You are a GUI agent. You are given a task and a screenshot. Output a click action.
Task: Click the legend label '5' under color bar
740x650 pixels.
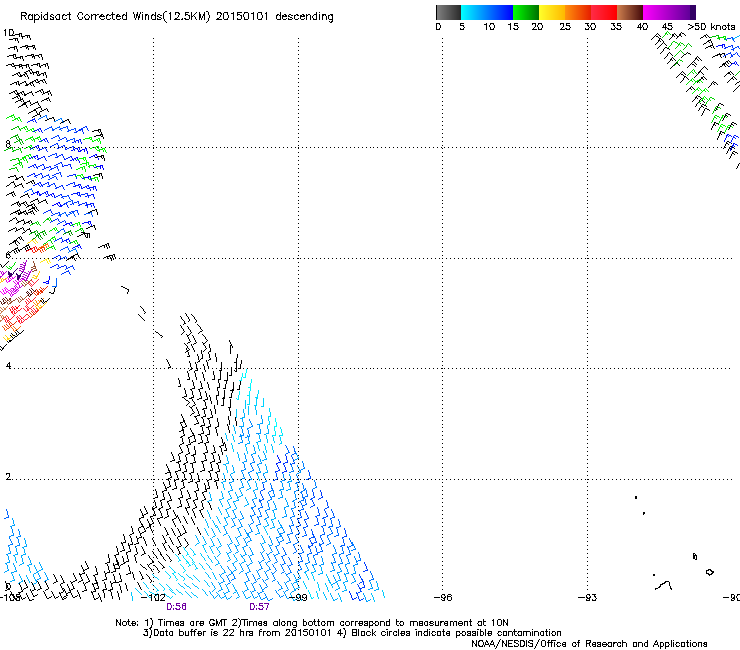click(x=462, y=27)
